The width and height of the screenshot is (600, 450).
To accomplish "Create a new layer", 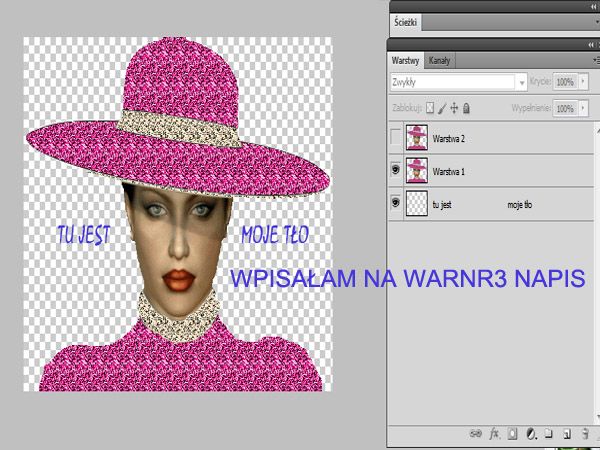I will tap(565, 434).
